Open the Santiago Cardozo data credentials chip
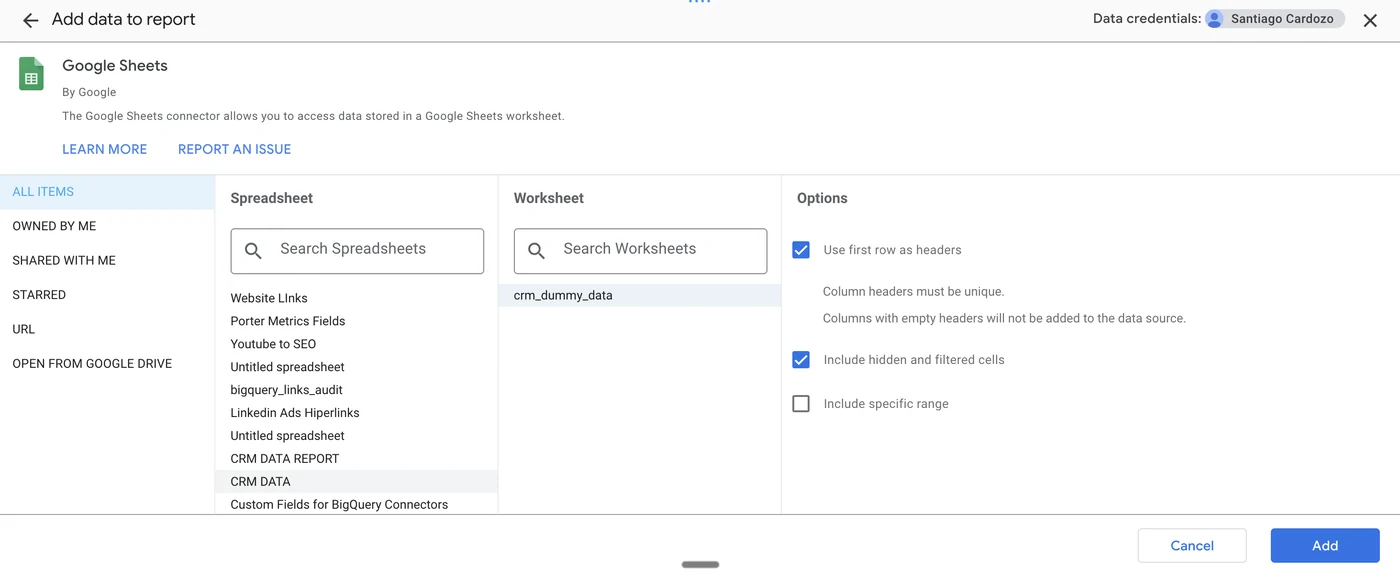This screenshot has height=578, width=1400. pyautogui.click(x=1274, y=18)
